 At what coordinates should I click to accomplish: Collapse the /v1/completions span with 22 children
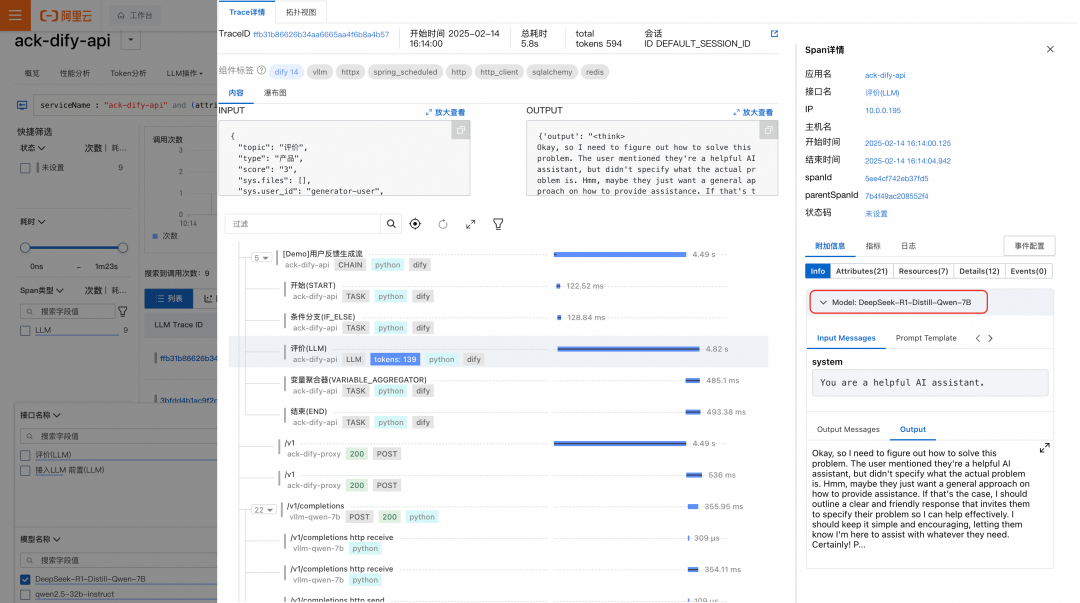(262, 509)
